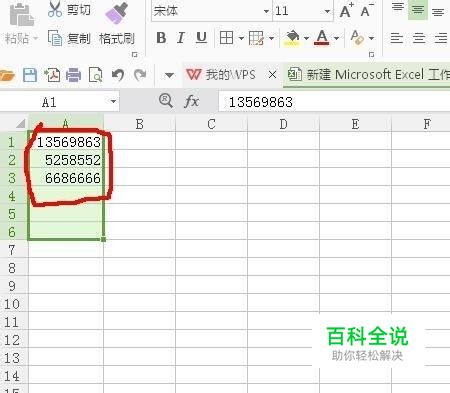Close the 我的WPS tab

coord(272,75)
